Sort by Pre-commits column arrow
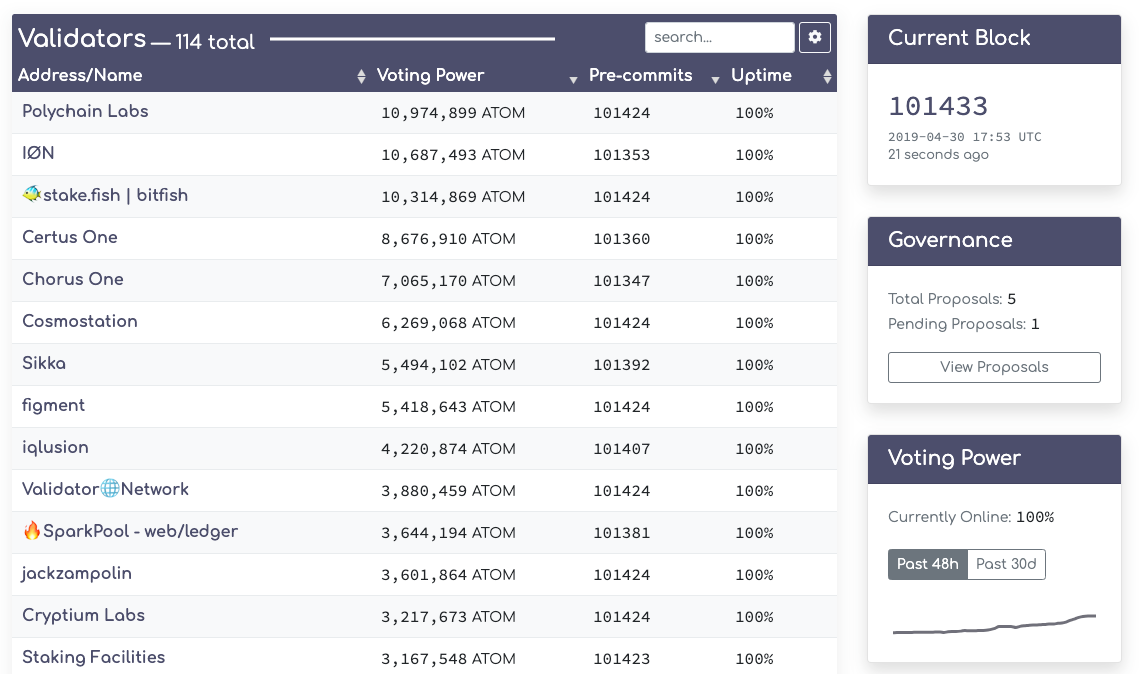 tap(715, 79)
